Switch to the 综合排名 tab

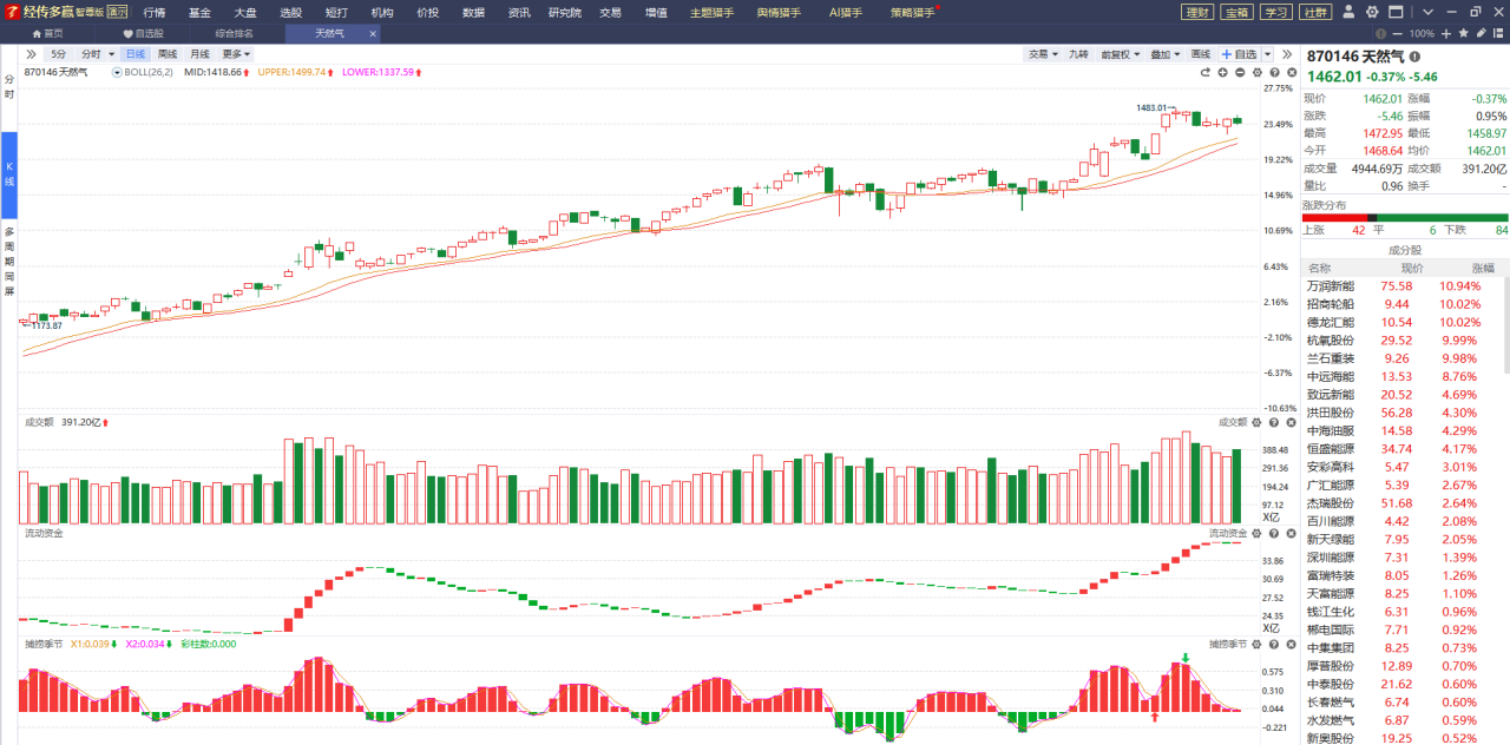(x=234, y=33)
